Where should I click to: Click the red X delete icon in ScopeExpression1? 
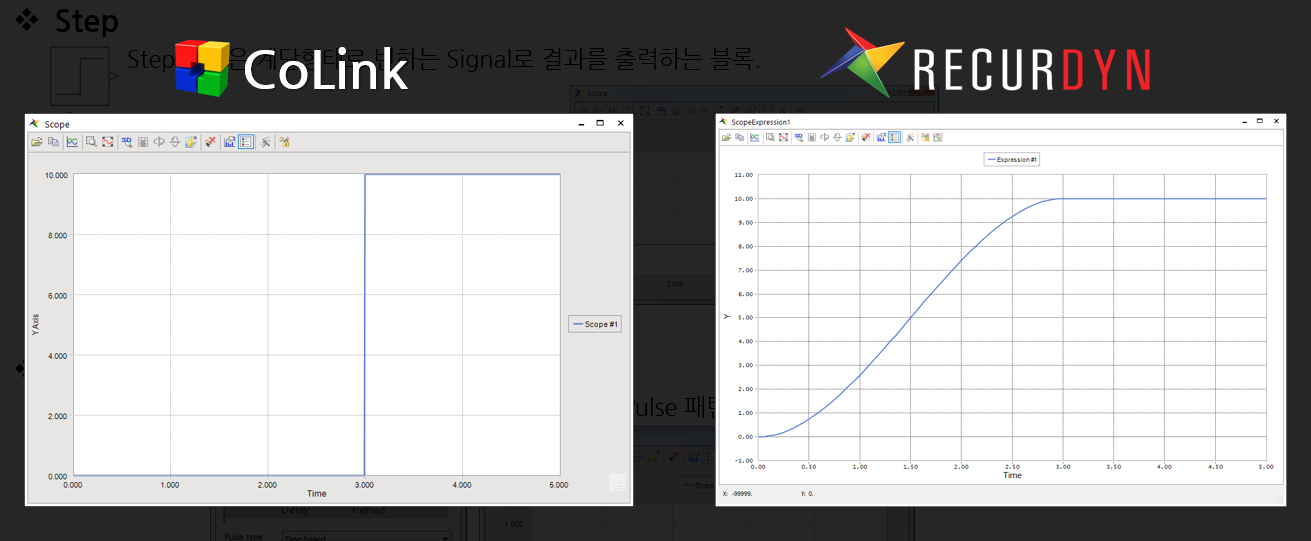click(x=866, y=137)
